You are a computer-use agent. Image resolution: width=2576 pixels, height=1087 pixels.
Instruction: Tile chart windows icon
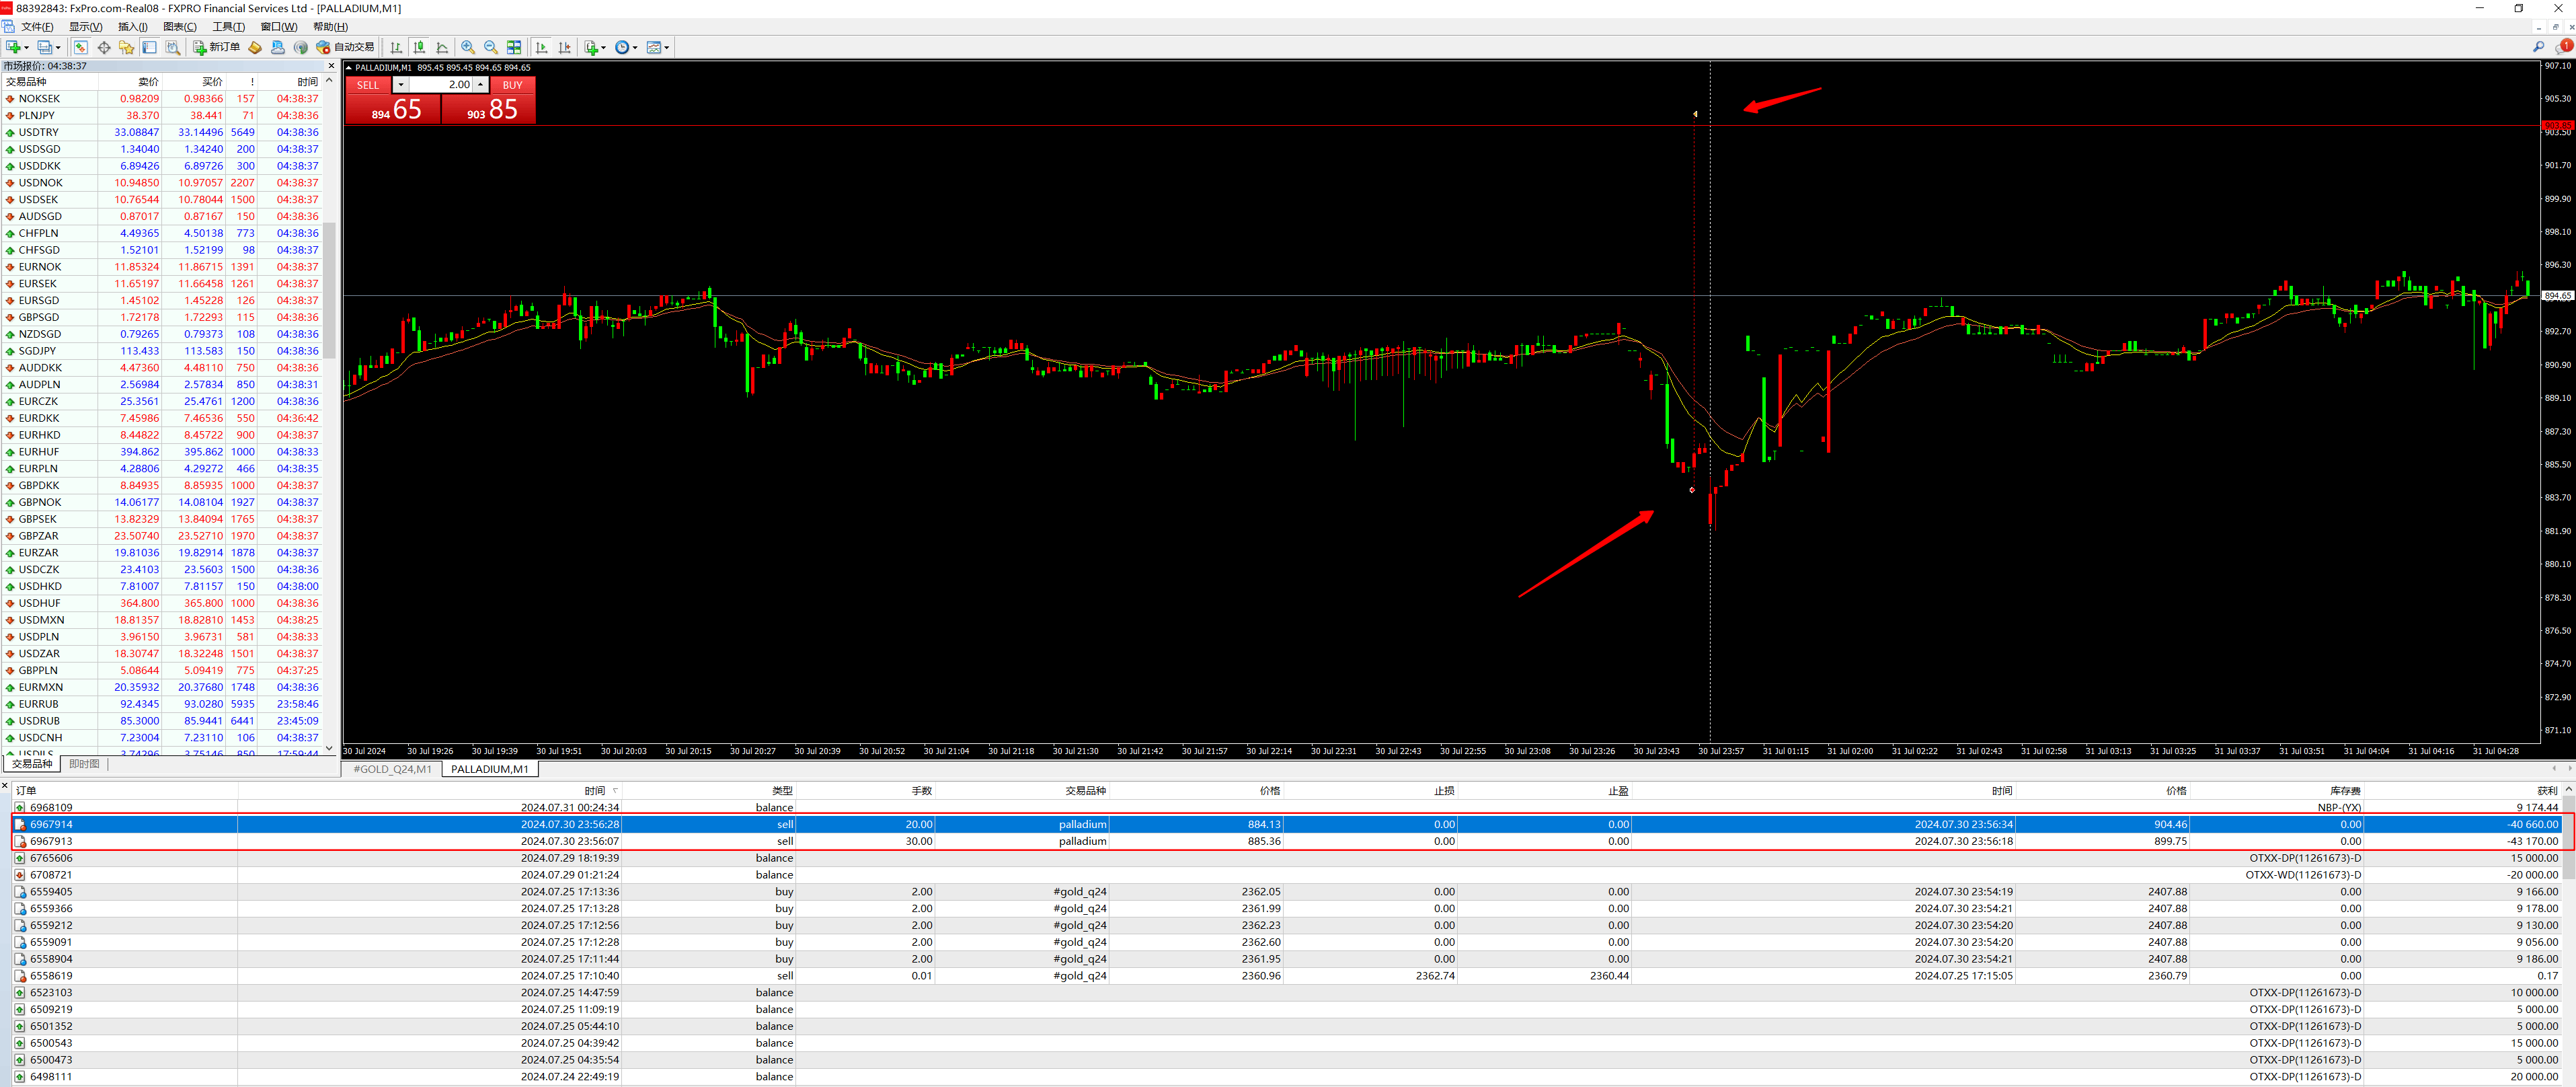tap(514, 47)
